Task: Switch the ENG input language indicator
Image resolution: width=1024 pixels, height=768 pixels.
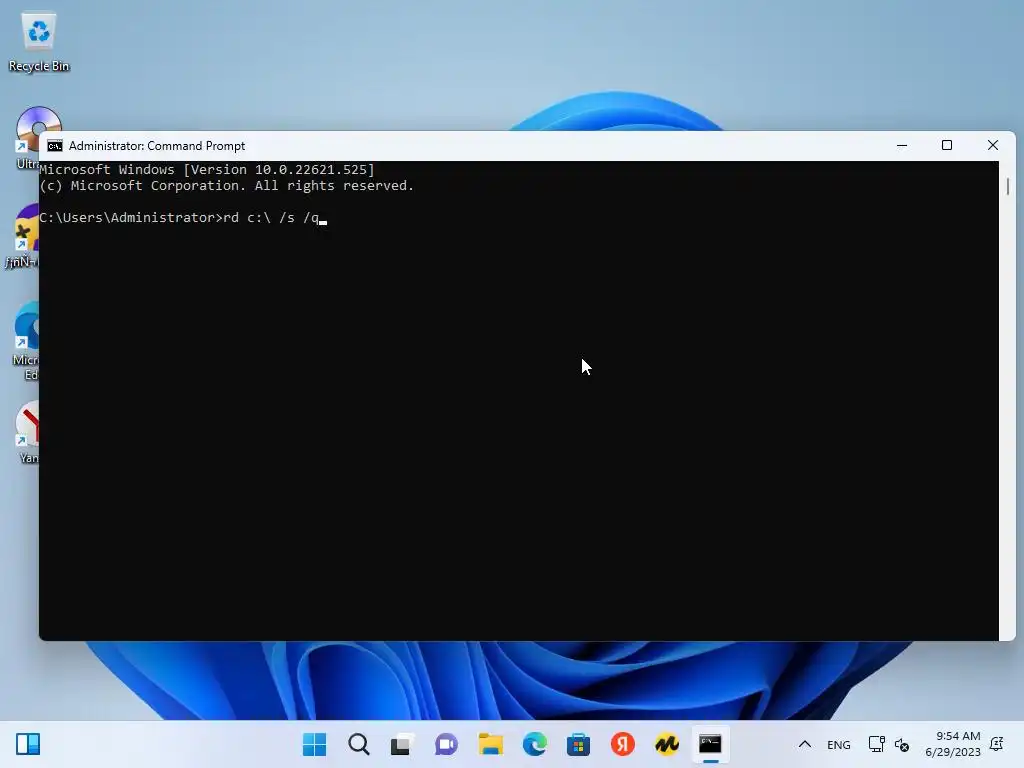Action: (839, 744)
